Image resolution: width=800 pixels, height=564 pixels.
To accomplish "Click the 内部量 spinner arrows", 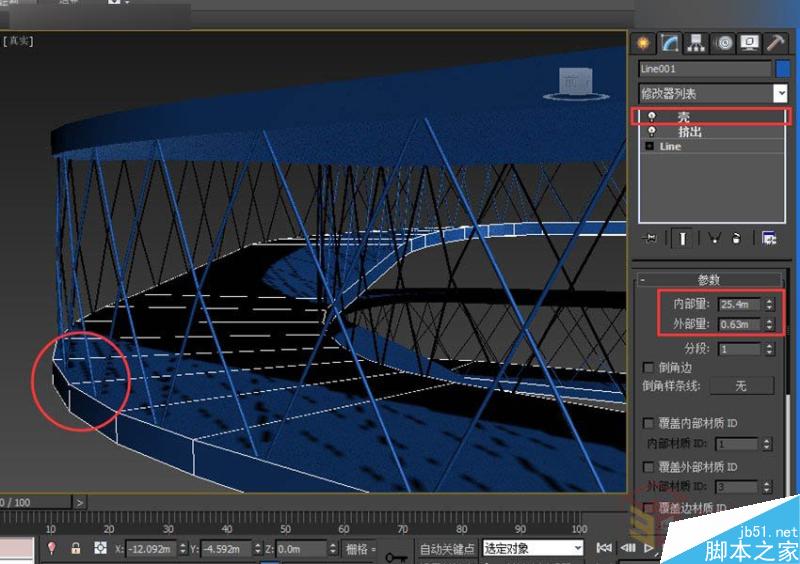I will (769, 304).
